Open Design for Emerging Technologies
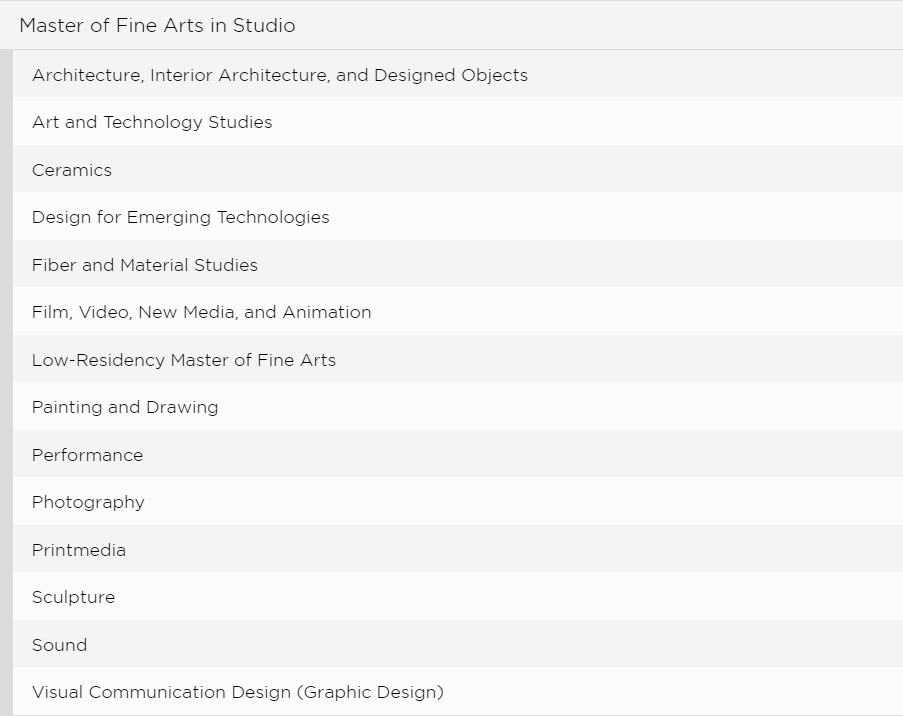 (x=181, y=217)
